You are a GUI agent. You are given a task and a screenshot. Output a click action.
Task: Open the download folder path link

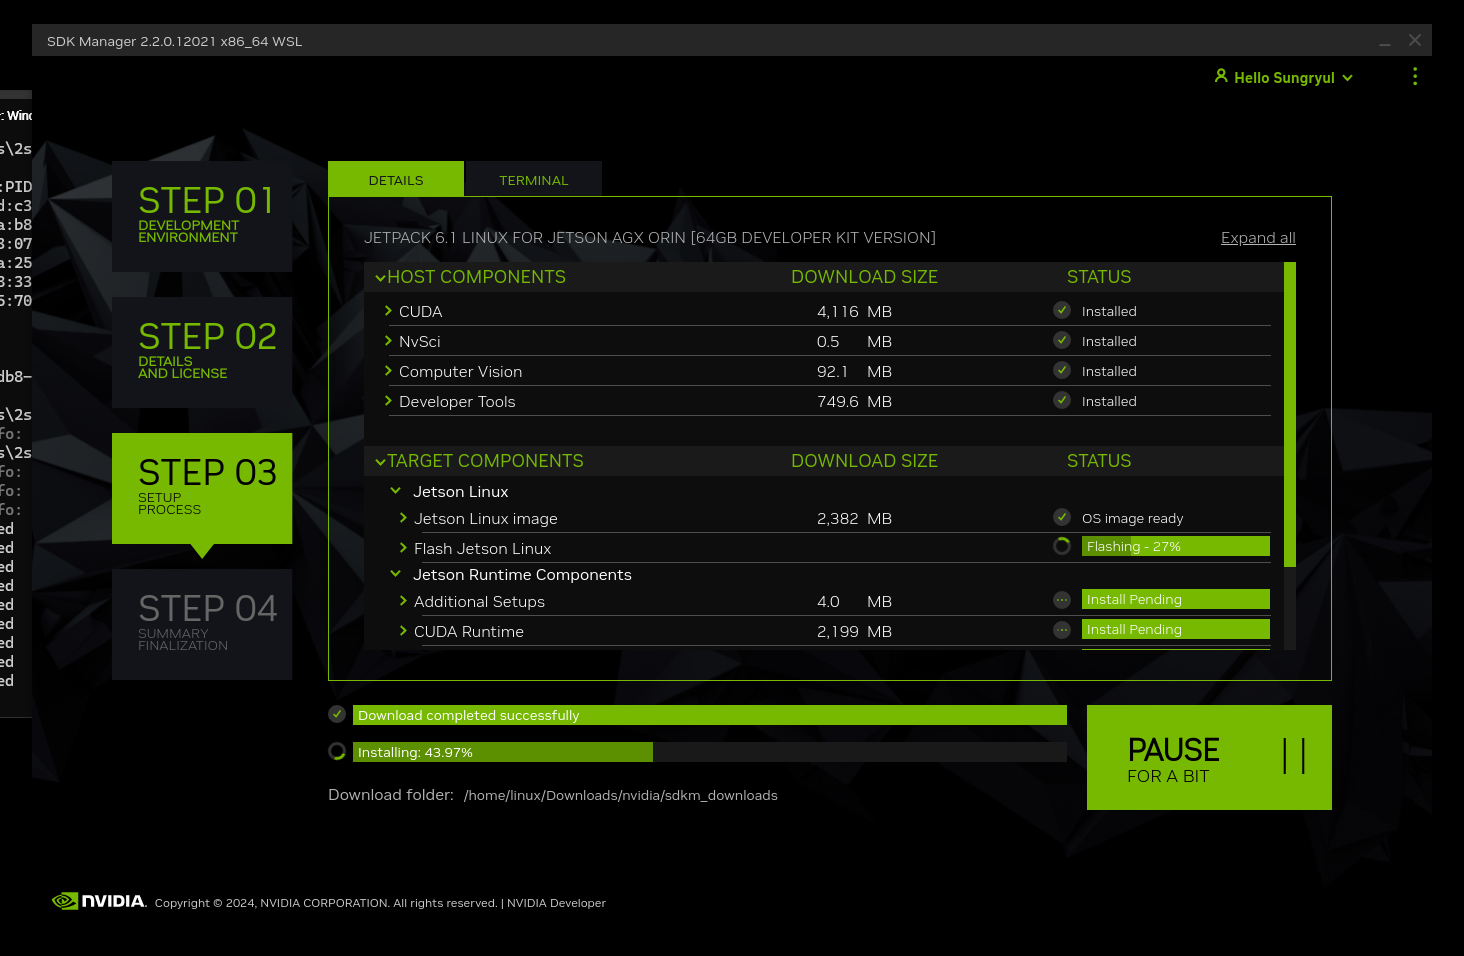coord(620,795)
